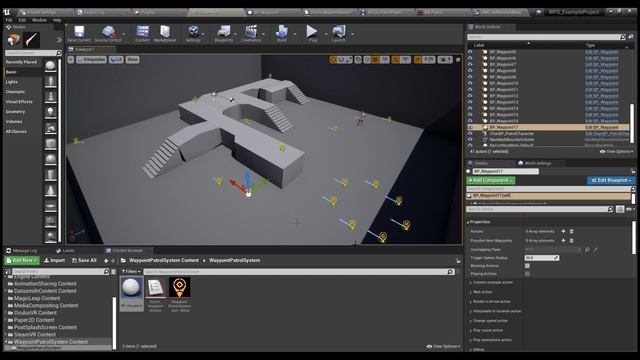The width and height of the screenshot is (640, 360).
Task: Open the viewport Perspective dropdown
Action: 91,60
